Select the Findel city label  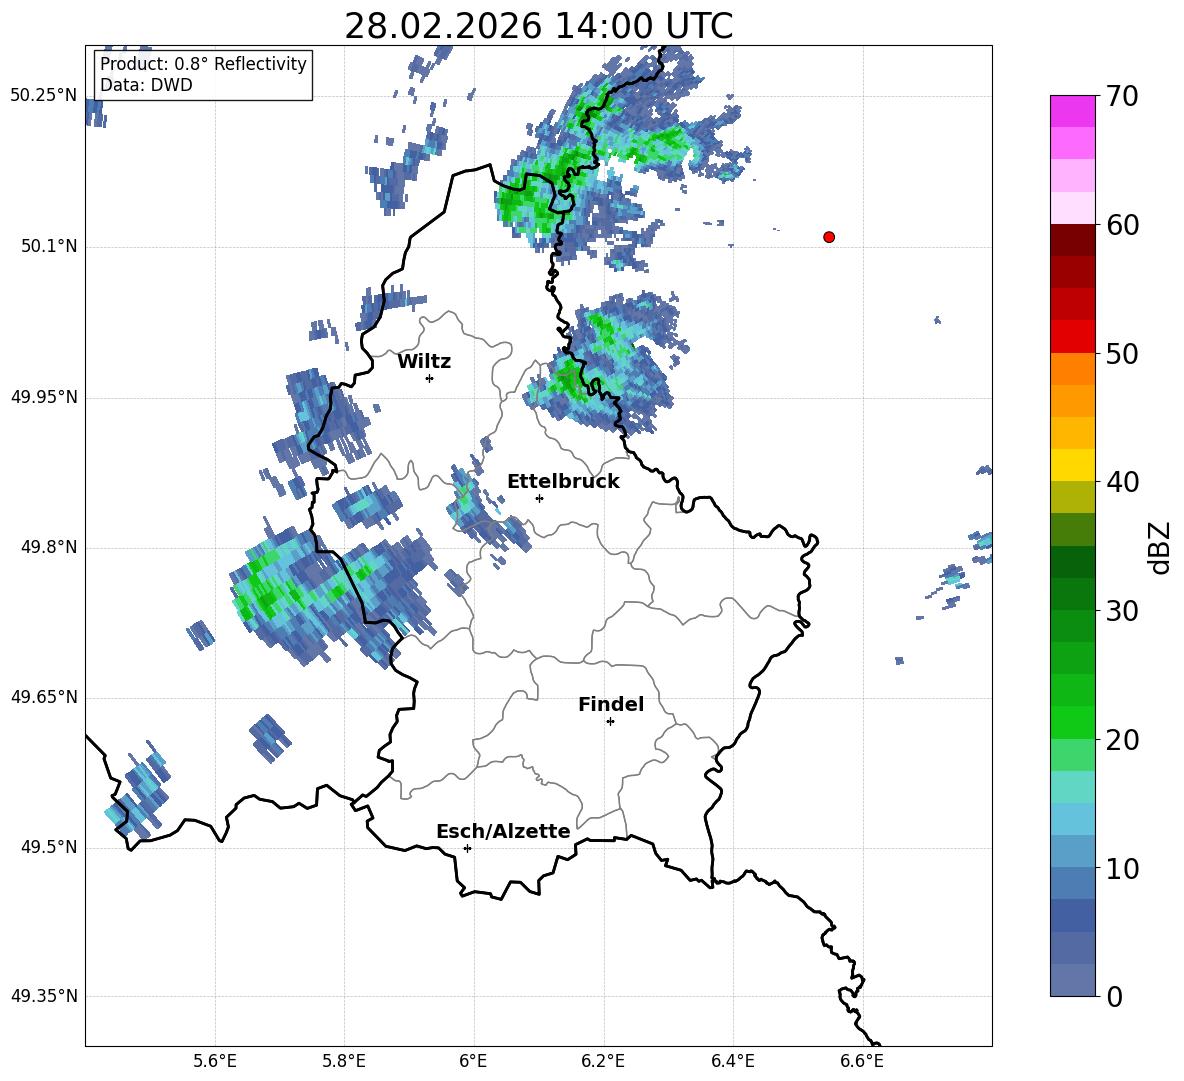(x=611, y=704)
